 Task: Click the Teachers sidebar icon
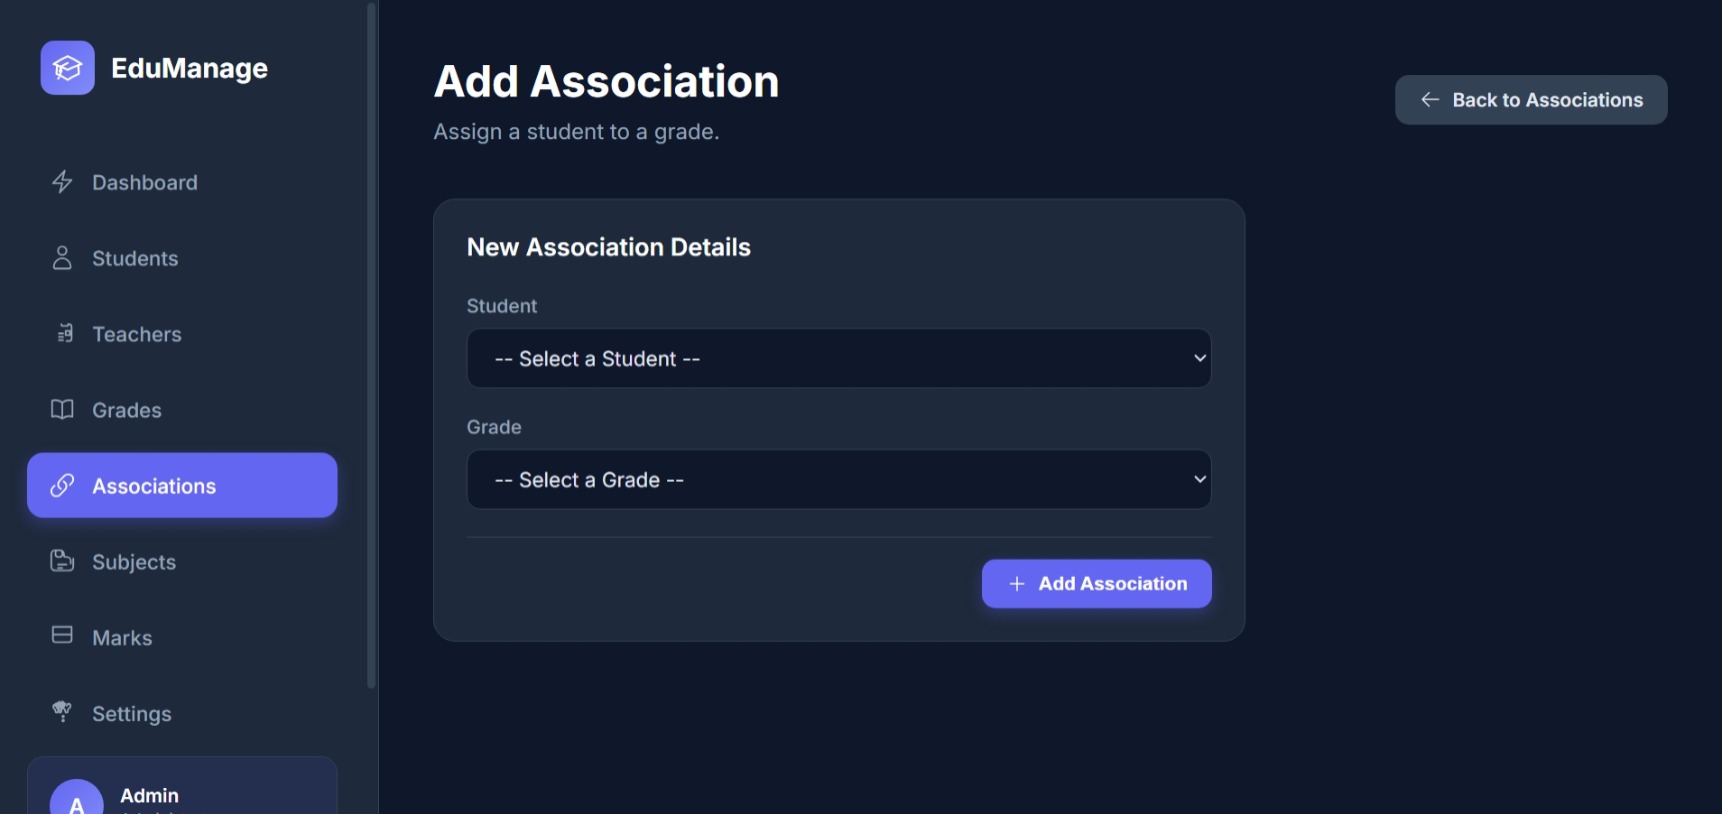(65, 334)
